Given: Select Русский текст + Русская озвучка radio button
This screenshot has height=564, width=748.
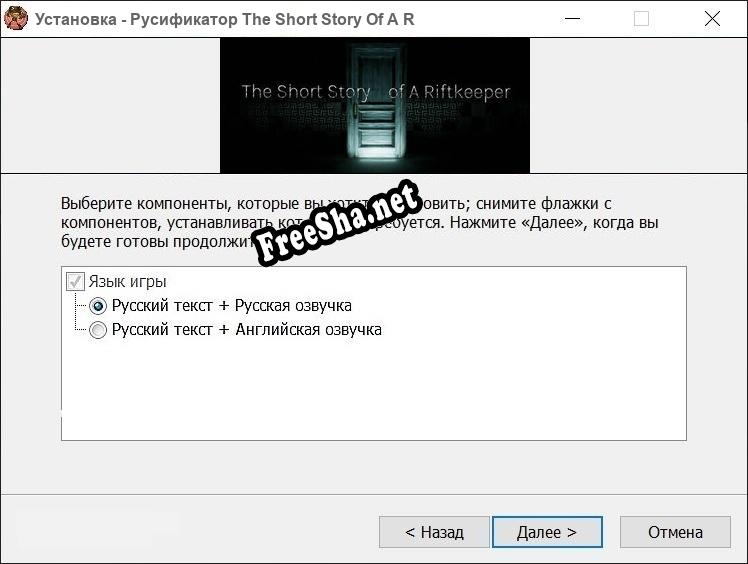Looking at the screenshot, I should 98,306.
